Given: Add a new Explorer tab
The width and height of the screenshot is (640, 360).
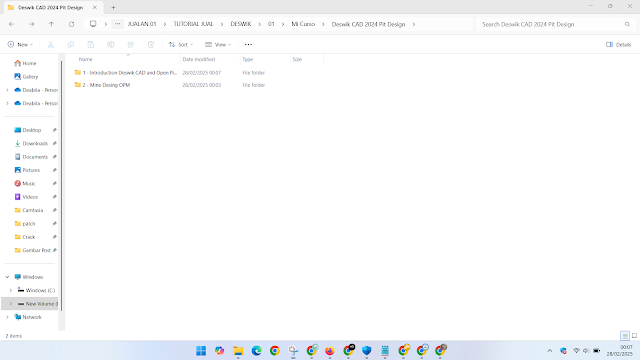Looking at the screenshot, I should coord(113,7).
